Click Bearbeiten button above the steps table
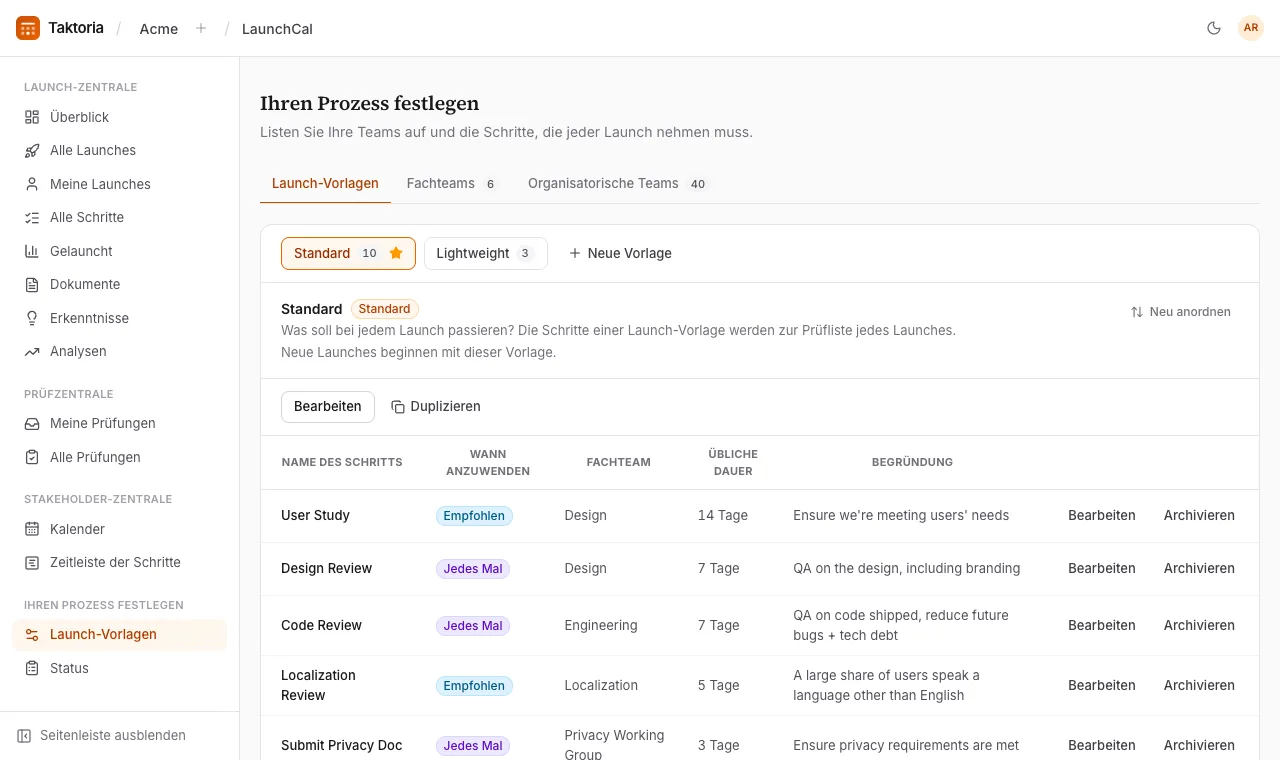 (328, 406)
